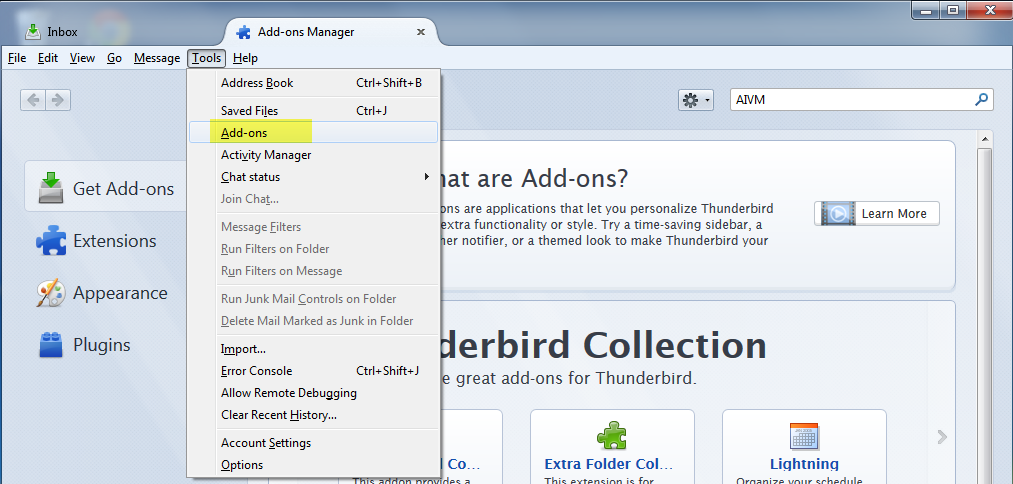The width and height of the screenshot is (1013, 484).
Task: Click the Lightning calendar icon
Action: [x=804, y=436]
